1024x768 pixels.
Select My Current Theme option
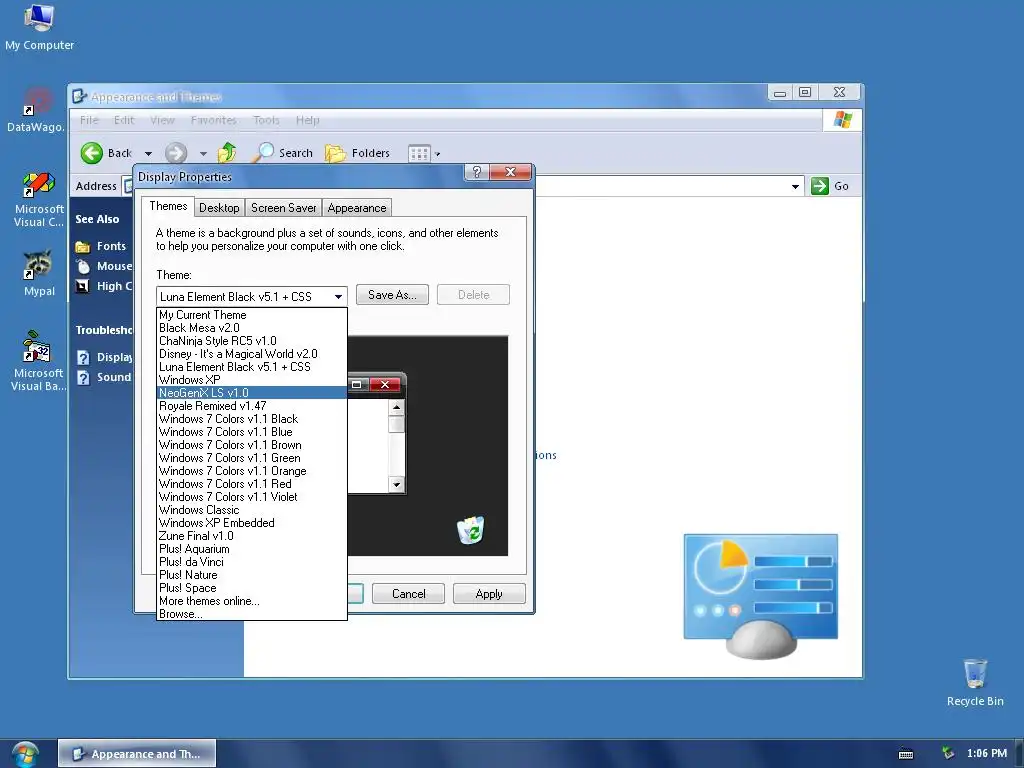(x=251, y=315)
